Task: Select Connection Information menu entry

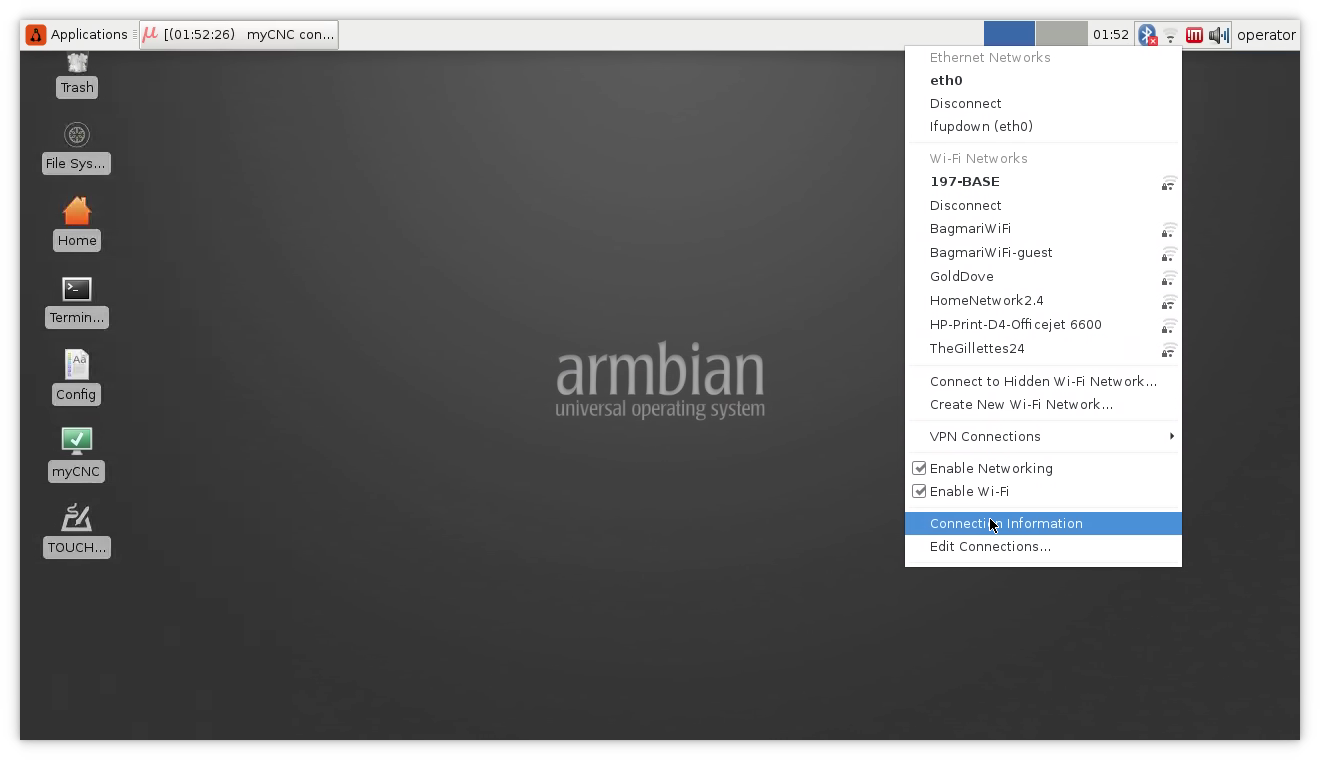Action: tap(1006, 523)
